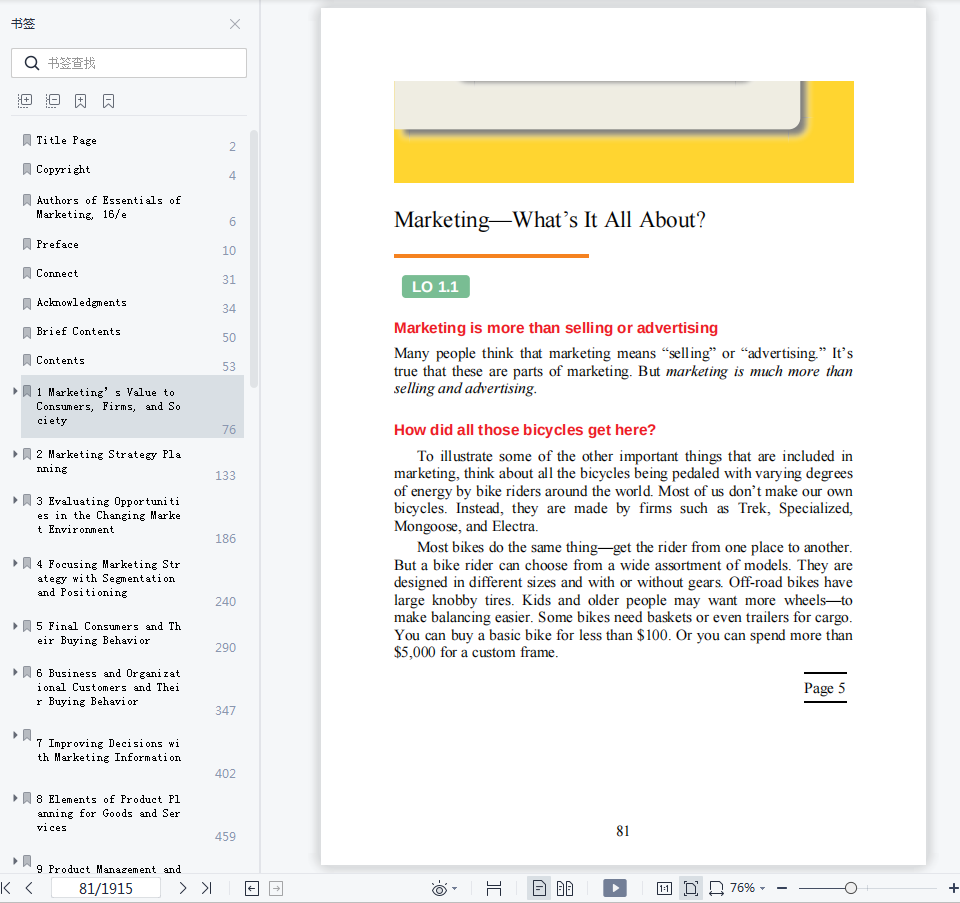Set zoom to actual size 1:1
Image resolution: width=960 pixels, height=903 pixels.
(x=664, y=888)
